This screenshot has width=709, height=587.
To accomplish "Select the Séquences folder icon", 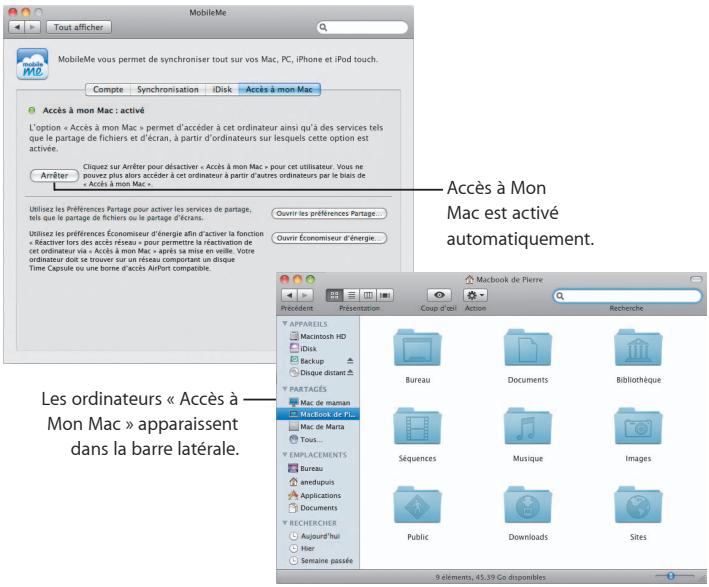I will (417, 426).
